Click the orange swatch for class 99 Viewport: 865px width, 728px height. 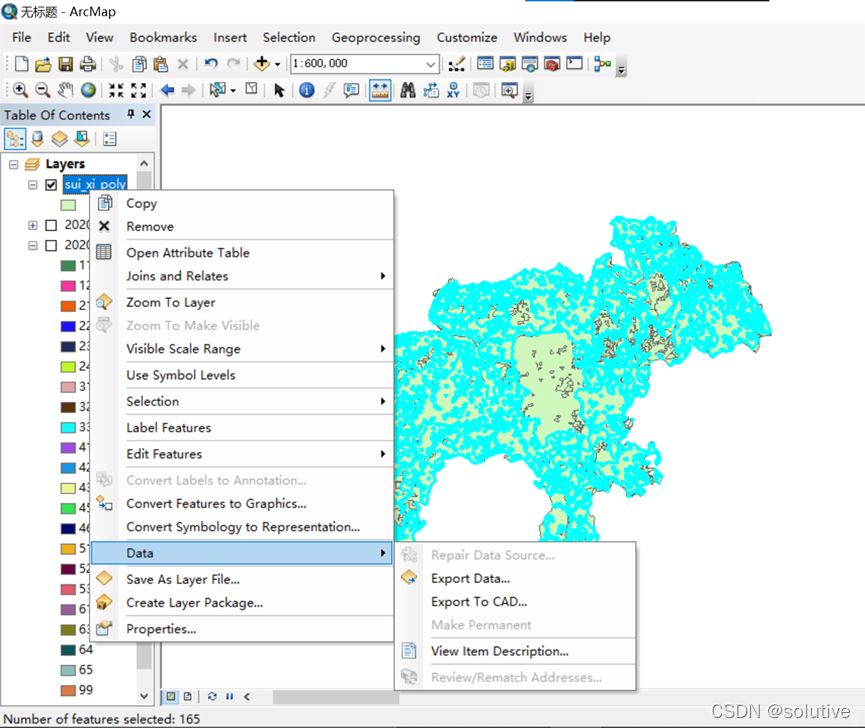point(68,690)
